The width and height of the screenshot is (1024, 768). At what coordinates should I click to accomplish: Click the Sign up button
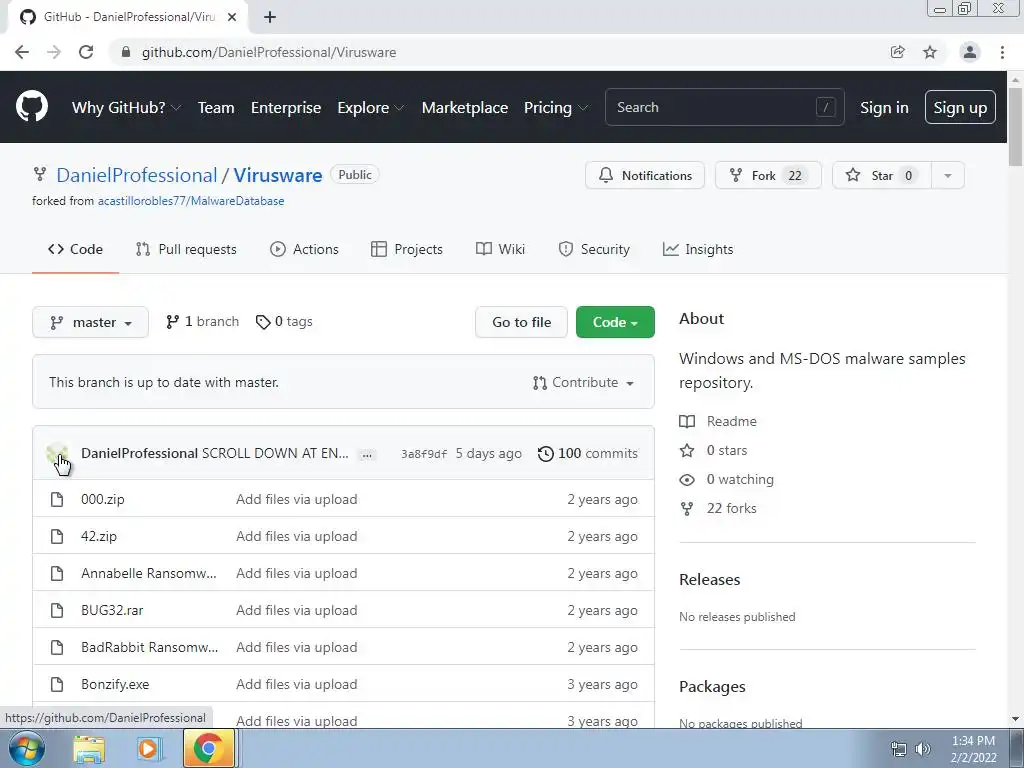(960, 107)
